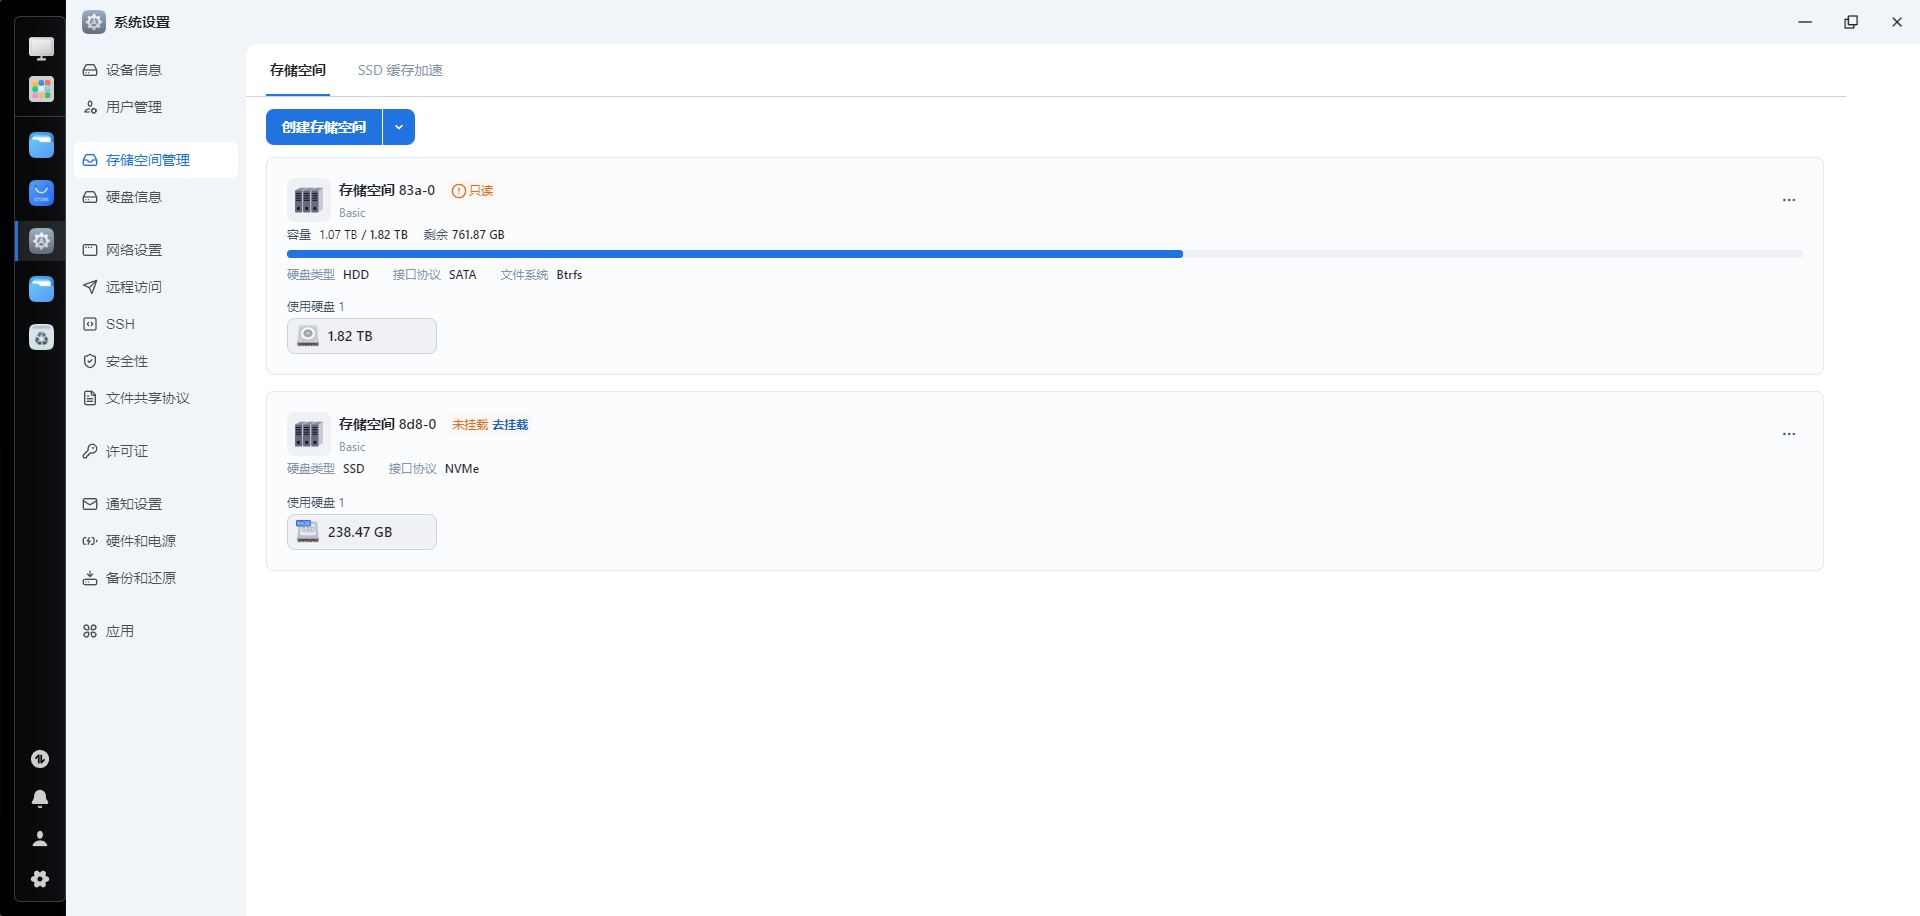Click the 去挂载 link for 8d8-0
The width and height of the screenshot is (1920, 916).
510,425
